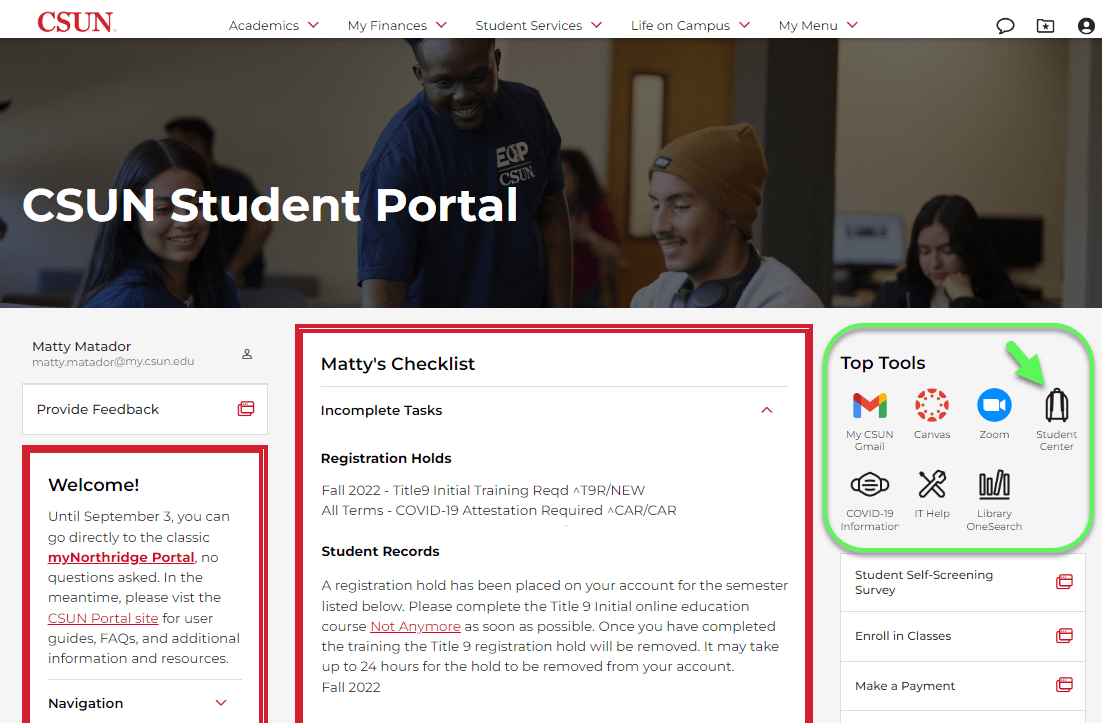This screenshot has width=1102, height=723.
Task: Open the Not Anymore course link
Action: [415, 626]
